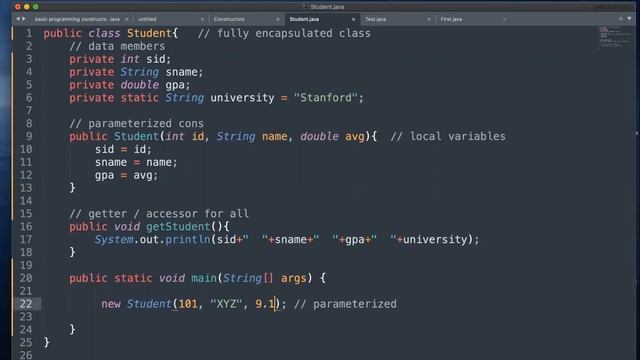This screenshot has width=640, height=360.
Task: Click method name main on line 20
Action: (x=204, y=278)
